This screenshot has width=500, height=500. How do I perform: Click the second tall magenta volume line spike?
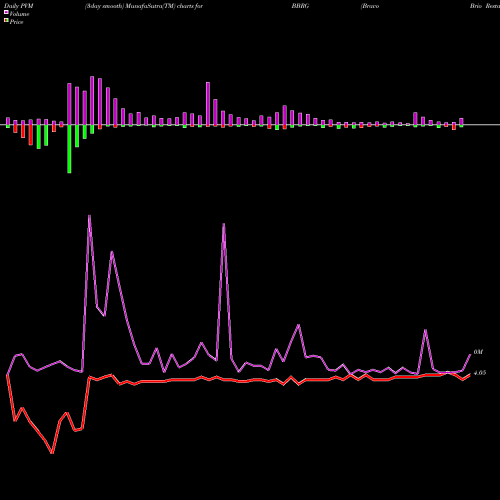click(x=224, y=224)
